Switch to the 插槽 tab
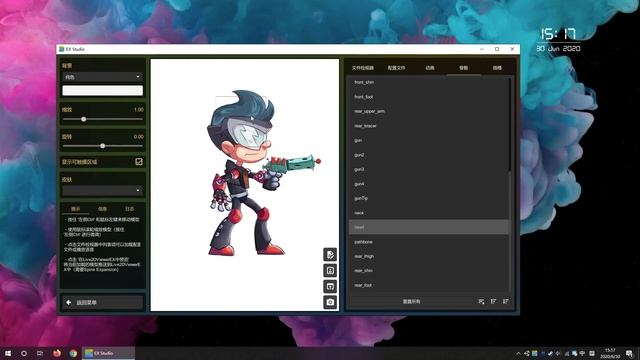 497,68
